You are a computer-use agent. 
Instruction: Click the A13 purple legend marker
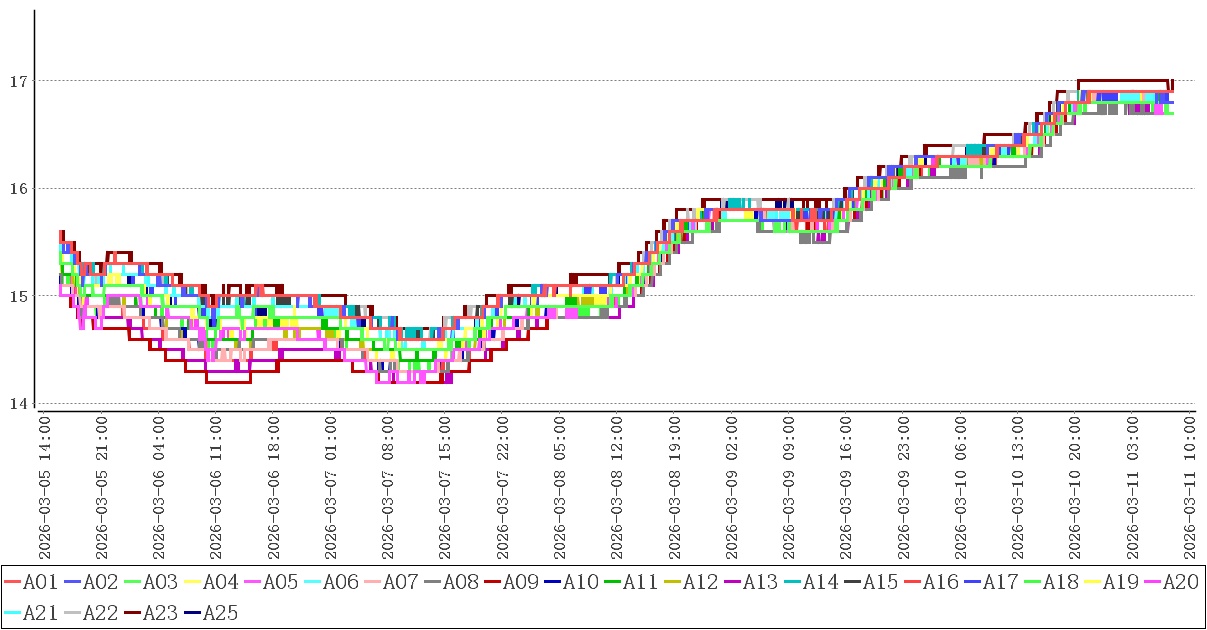coord(733,582)
